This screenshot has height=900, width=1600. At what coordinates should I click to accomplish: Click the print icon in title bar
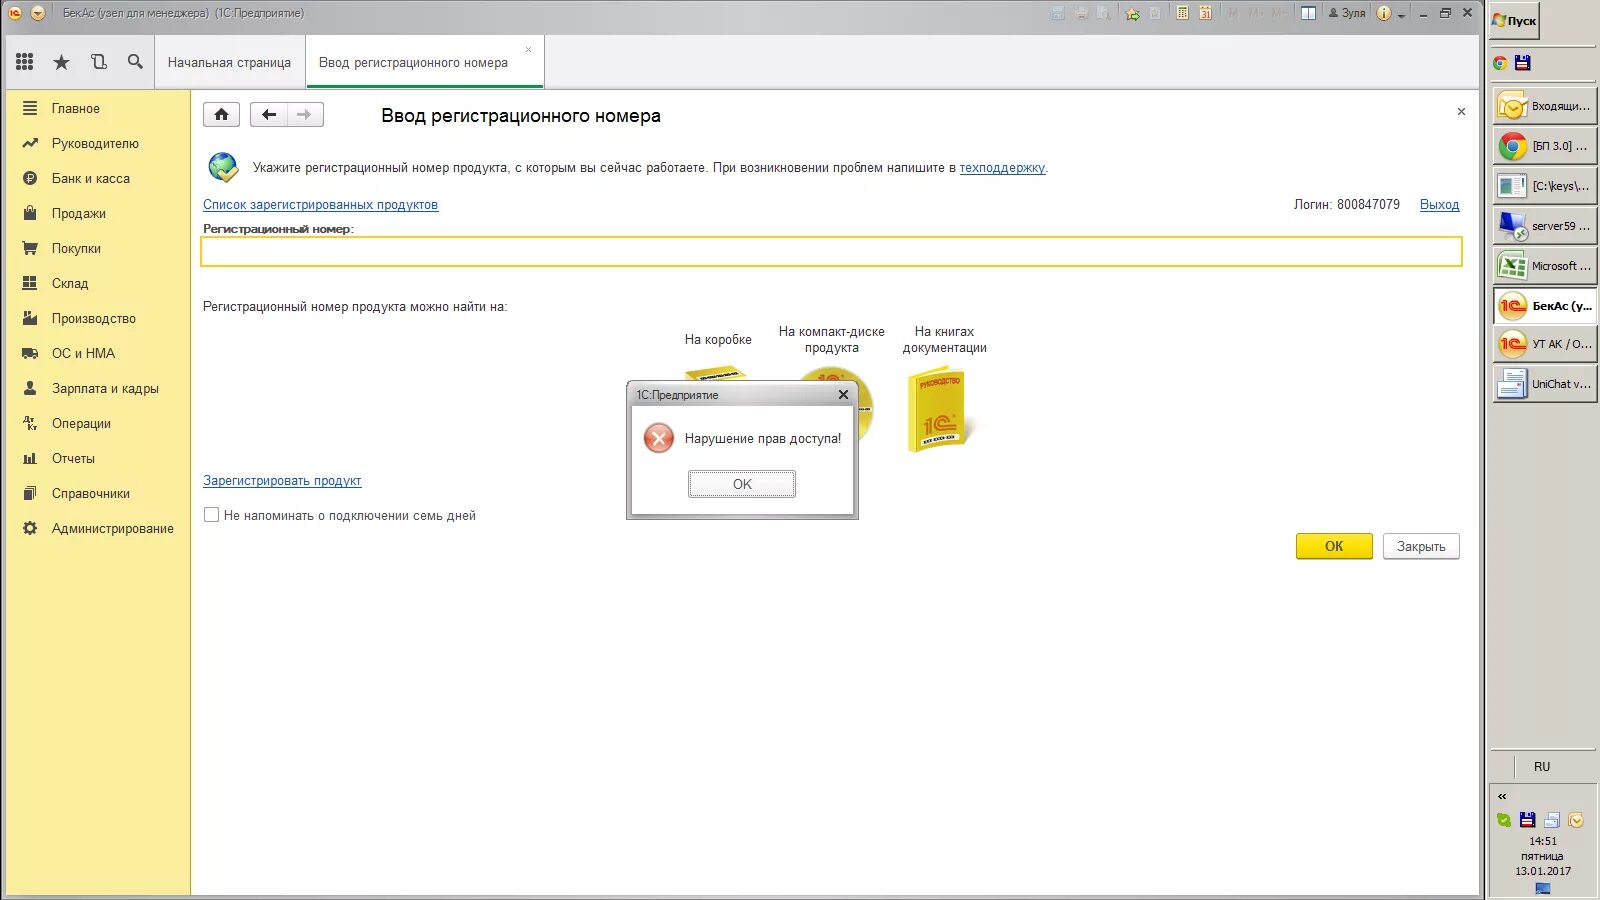1081,13
